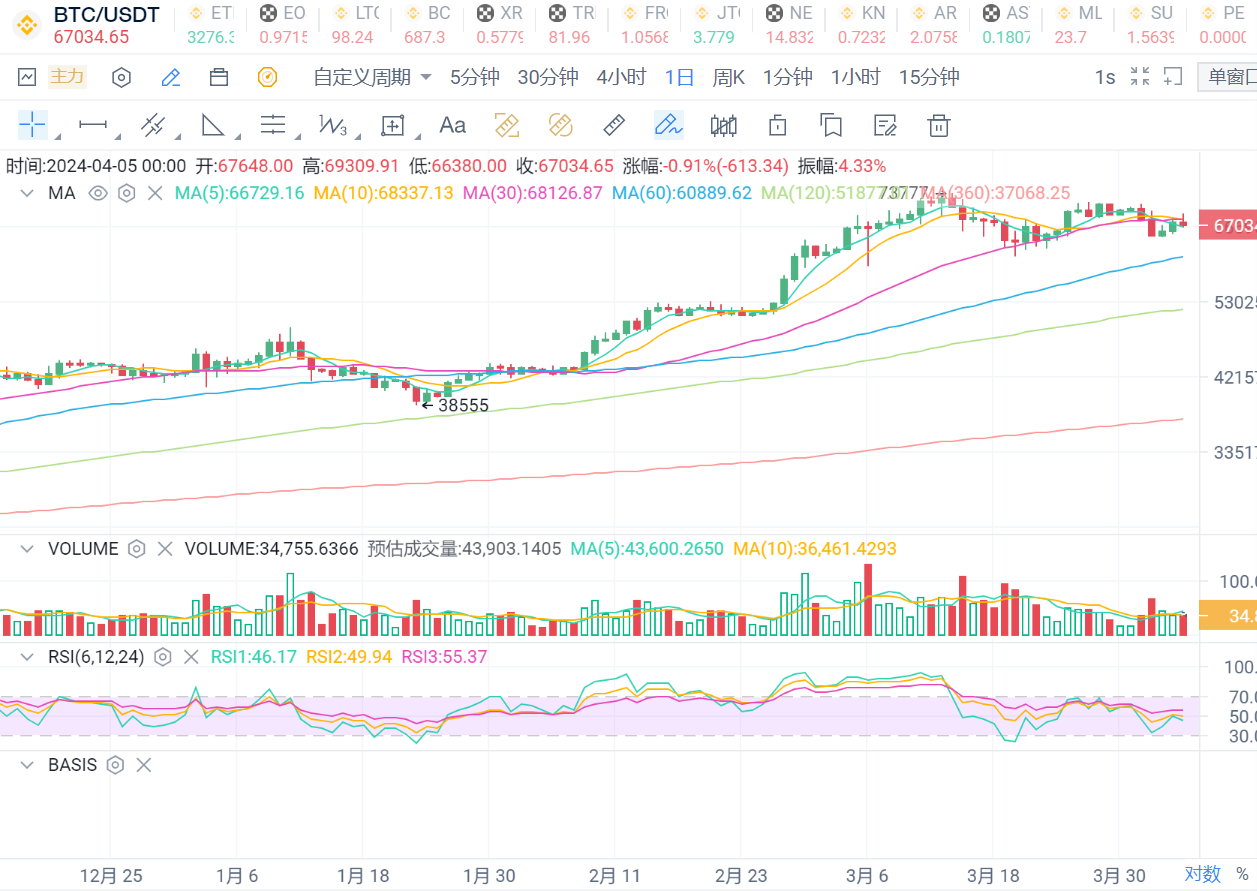The width and height of the screenshot is (1257, 891).
Task: Switch to the 4小时 timeframe
Action: (x=621, y=77)
